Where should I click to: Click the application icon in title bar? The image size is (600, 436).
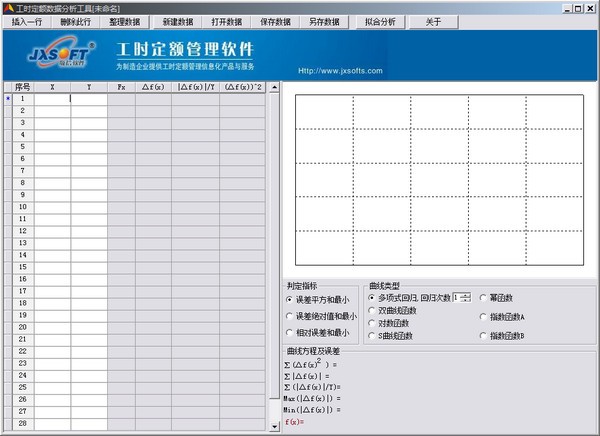click(x=9, y=8)
